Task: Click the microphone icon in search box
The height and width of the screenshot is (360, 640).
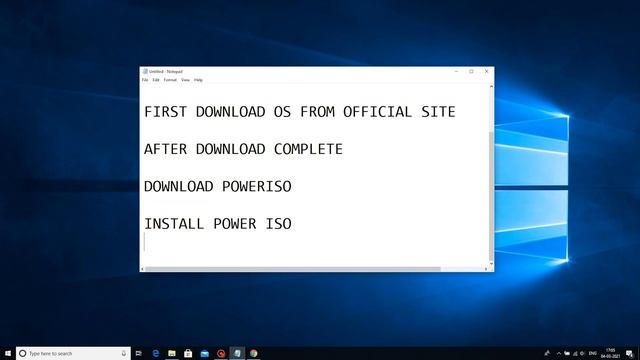Action: (124, 353)
